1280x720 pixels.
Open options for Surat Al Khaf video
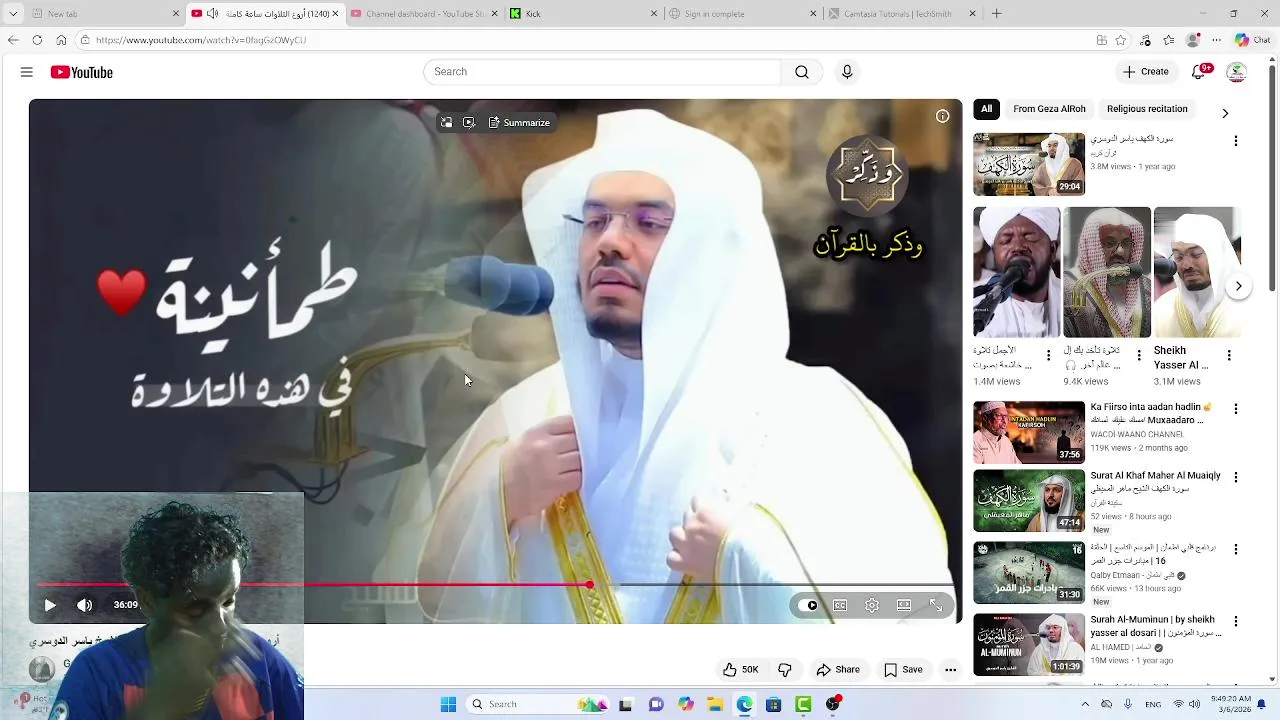(1236, 477)
